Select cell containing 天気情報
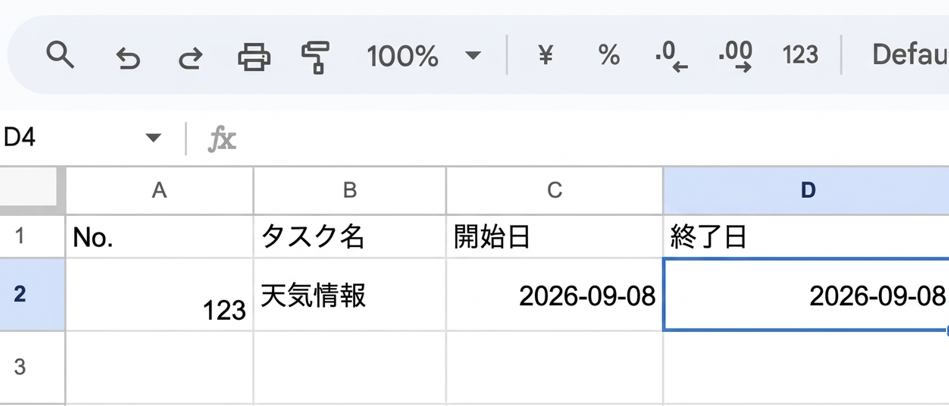949x406 pixels. tap(350, 295)
